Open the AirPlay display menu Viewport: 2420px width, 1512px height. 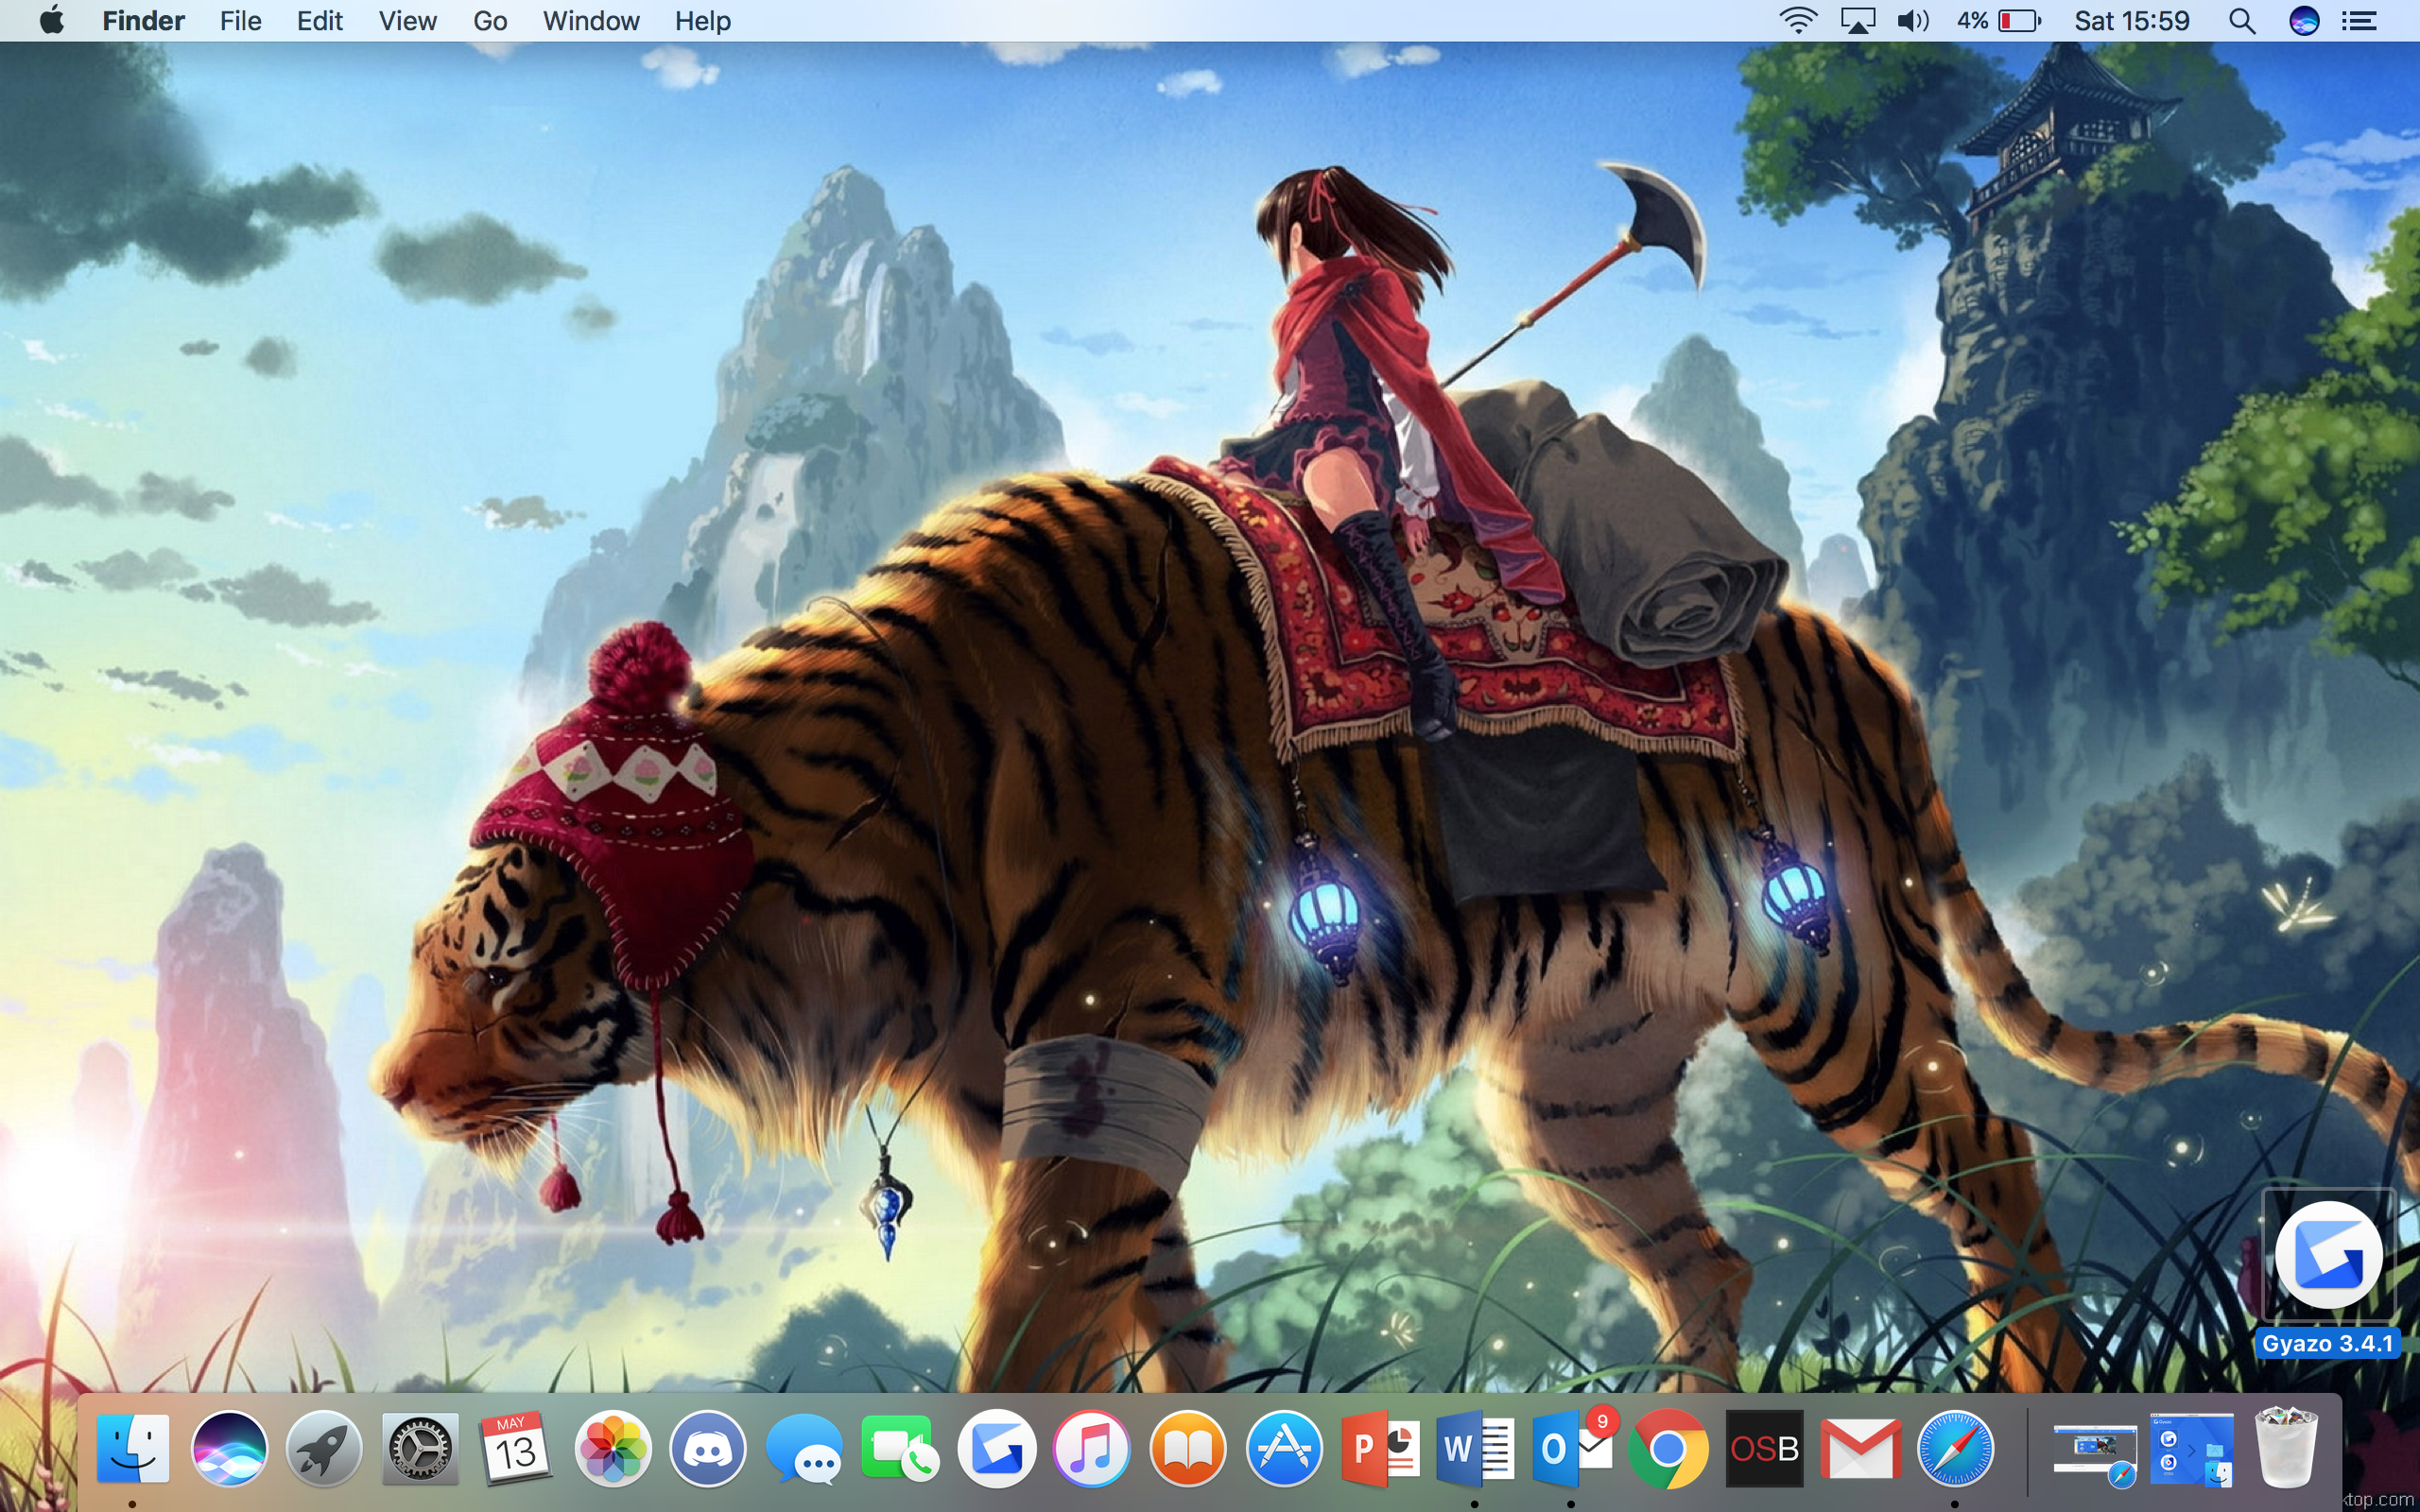[x=1857, y=21]
